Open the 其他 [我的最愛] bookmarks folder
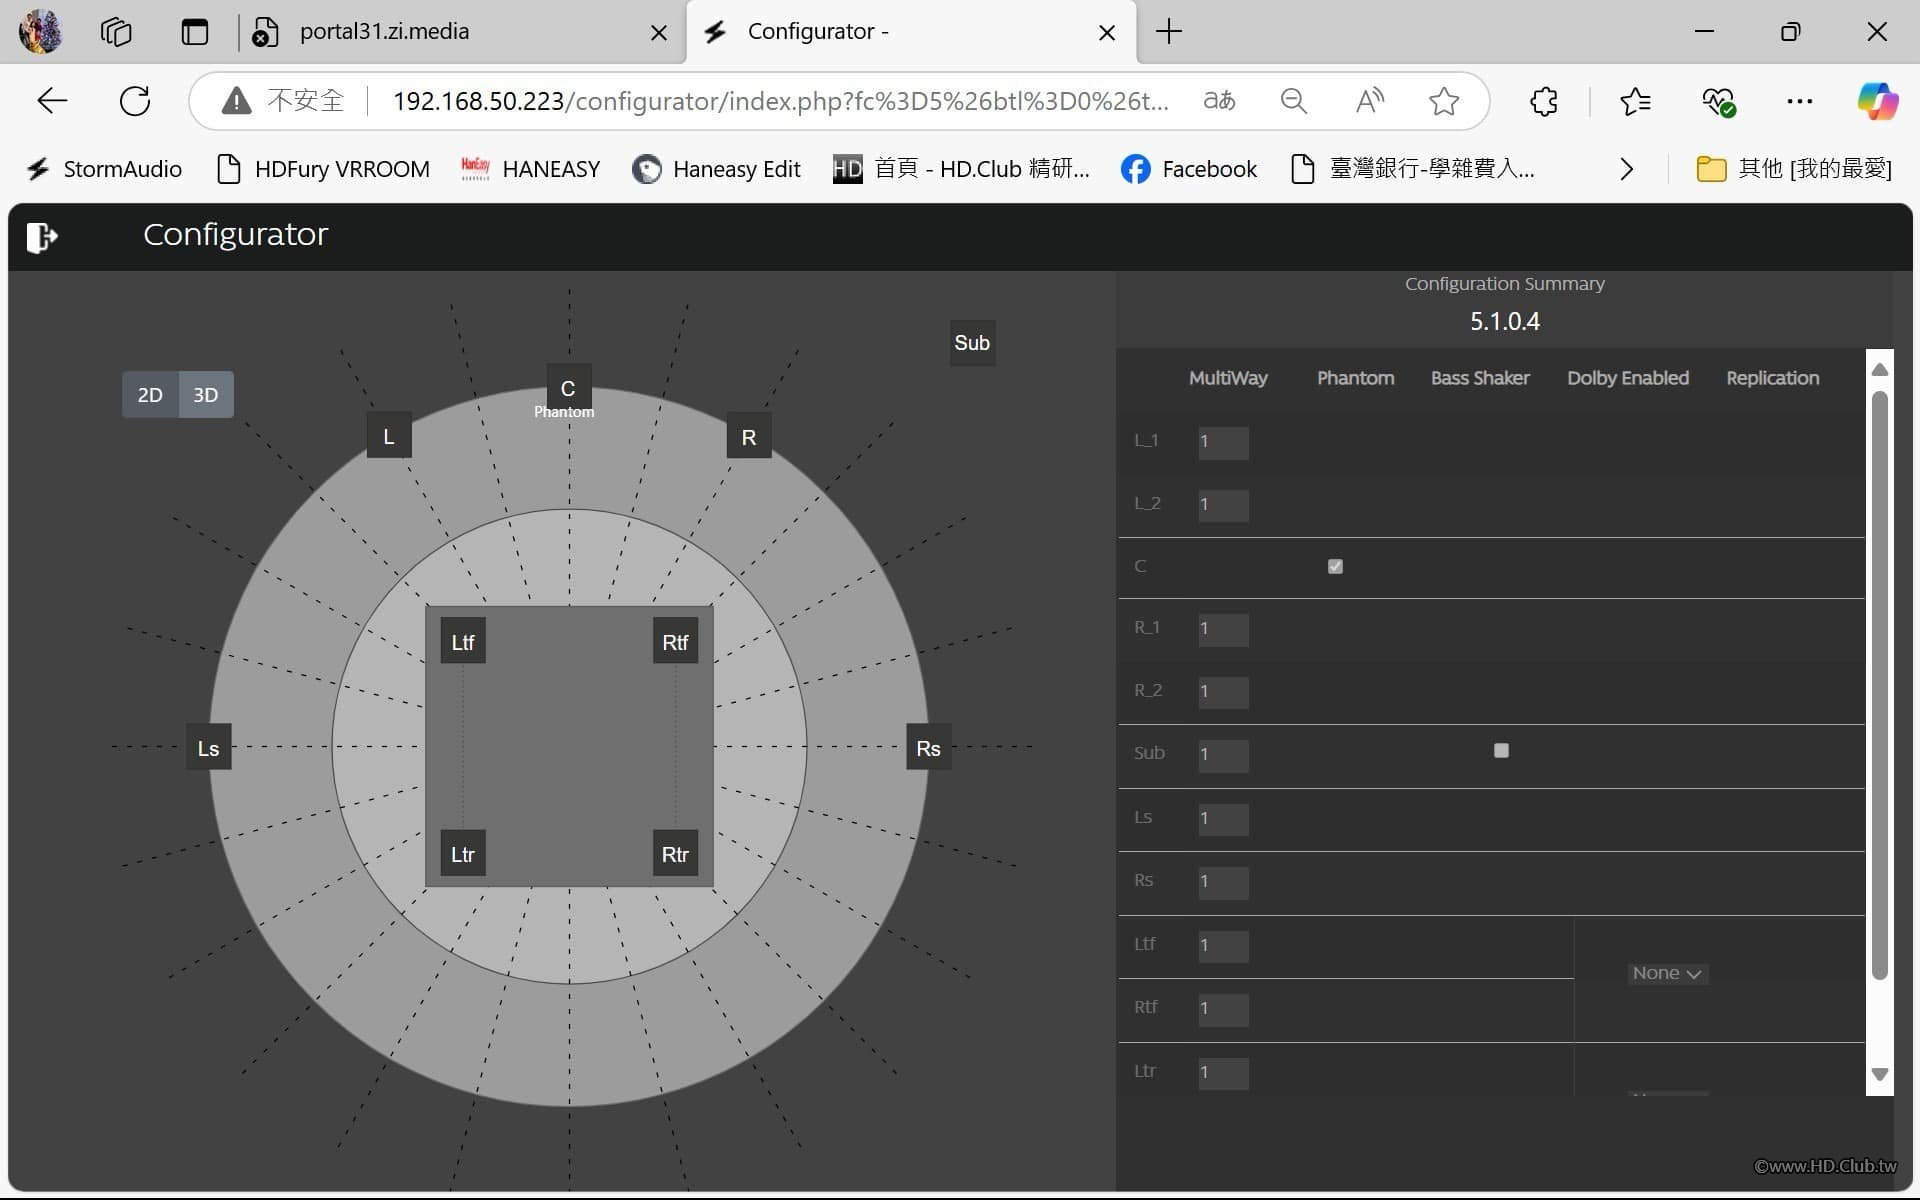 coord(1794,169)
